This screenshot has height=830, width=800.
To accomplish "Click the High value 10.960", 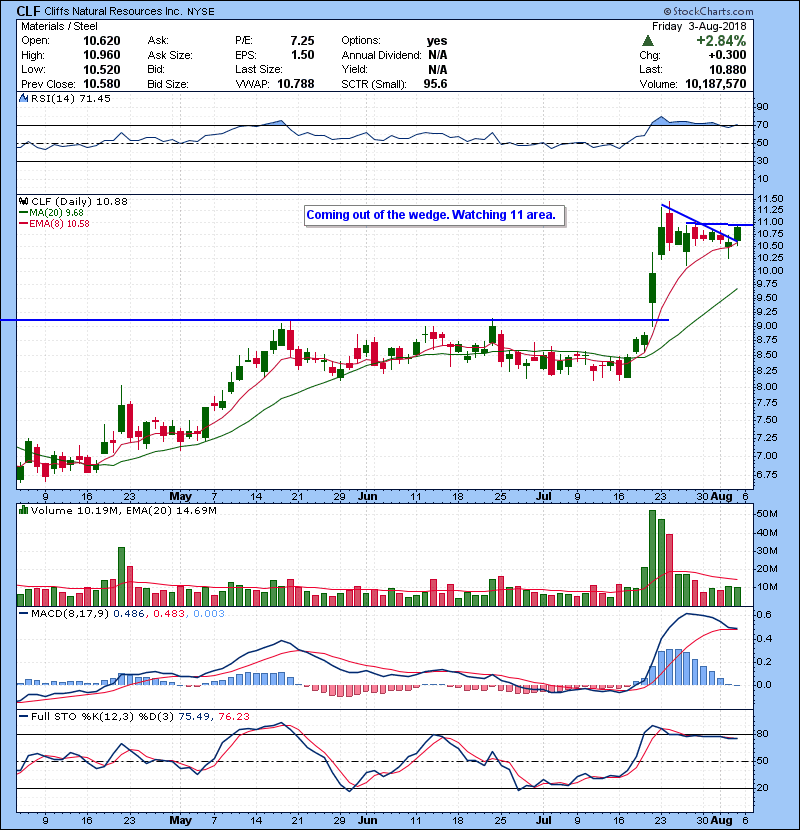I will pyautogui.click(x=102, y=55).
